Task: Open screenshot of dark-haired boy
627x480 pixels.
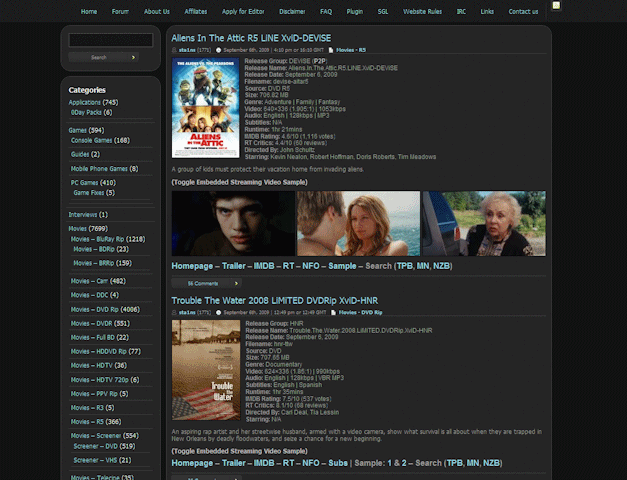Action: click(x=233, y=223)
